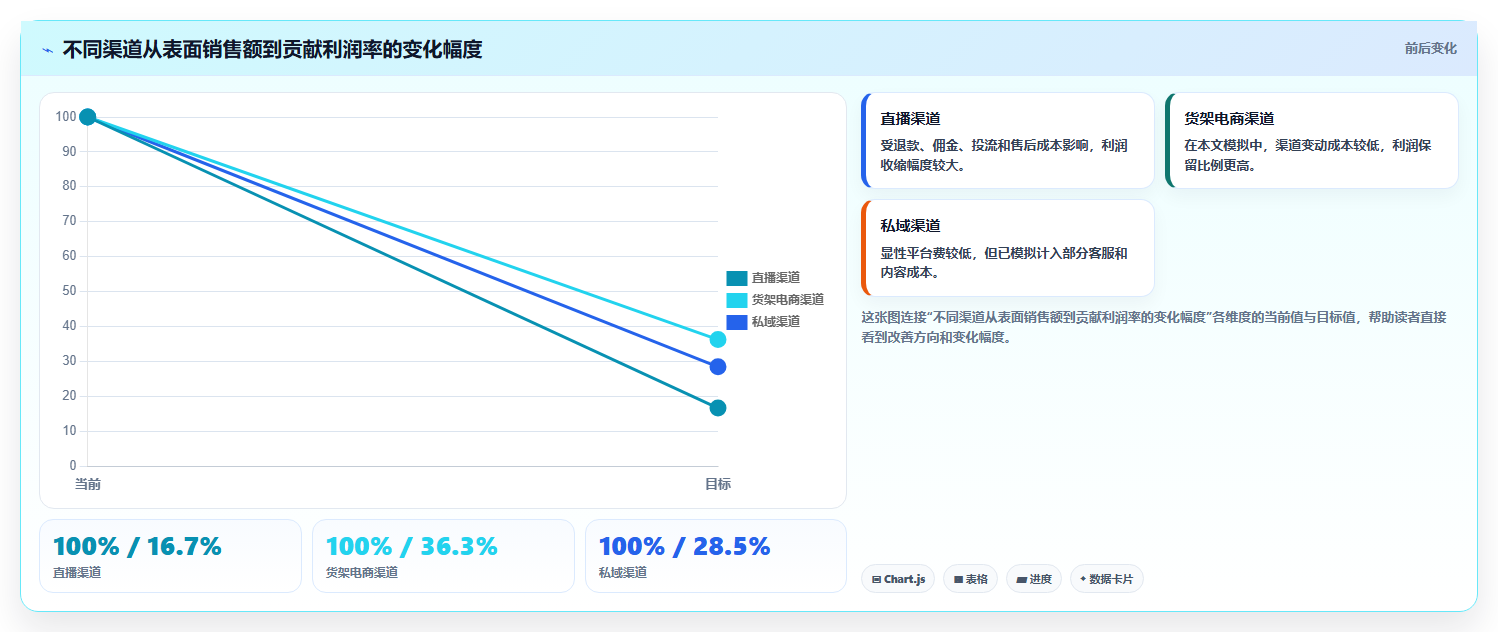Click text 显性平台费较低
Image resolution: width=1498 pixels, height=632 pixels.
pyautogui.click(x=925, y=254)
